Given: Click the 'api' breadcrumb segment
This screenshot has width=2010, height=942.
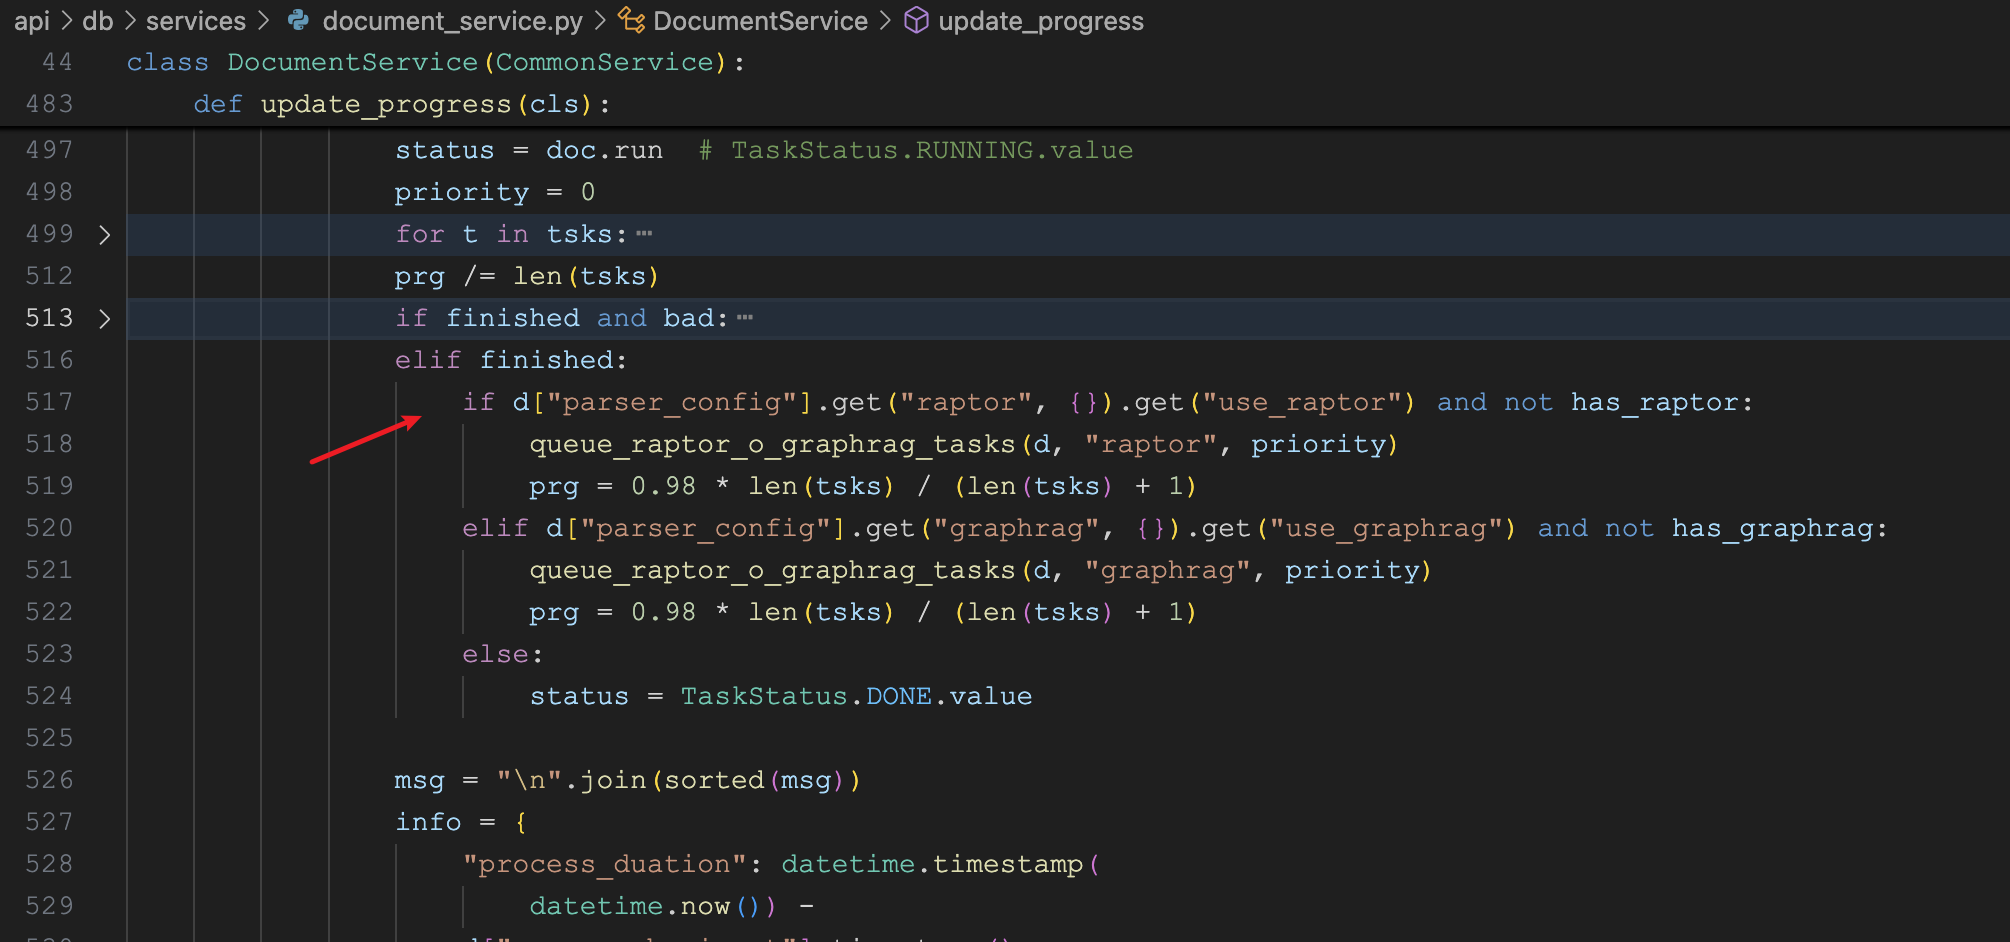Looking at the screenshot, I should [32, 21].
